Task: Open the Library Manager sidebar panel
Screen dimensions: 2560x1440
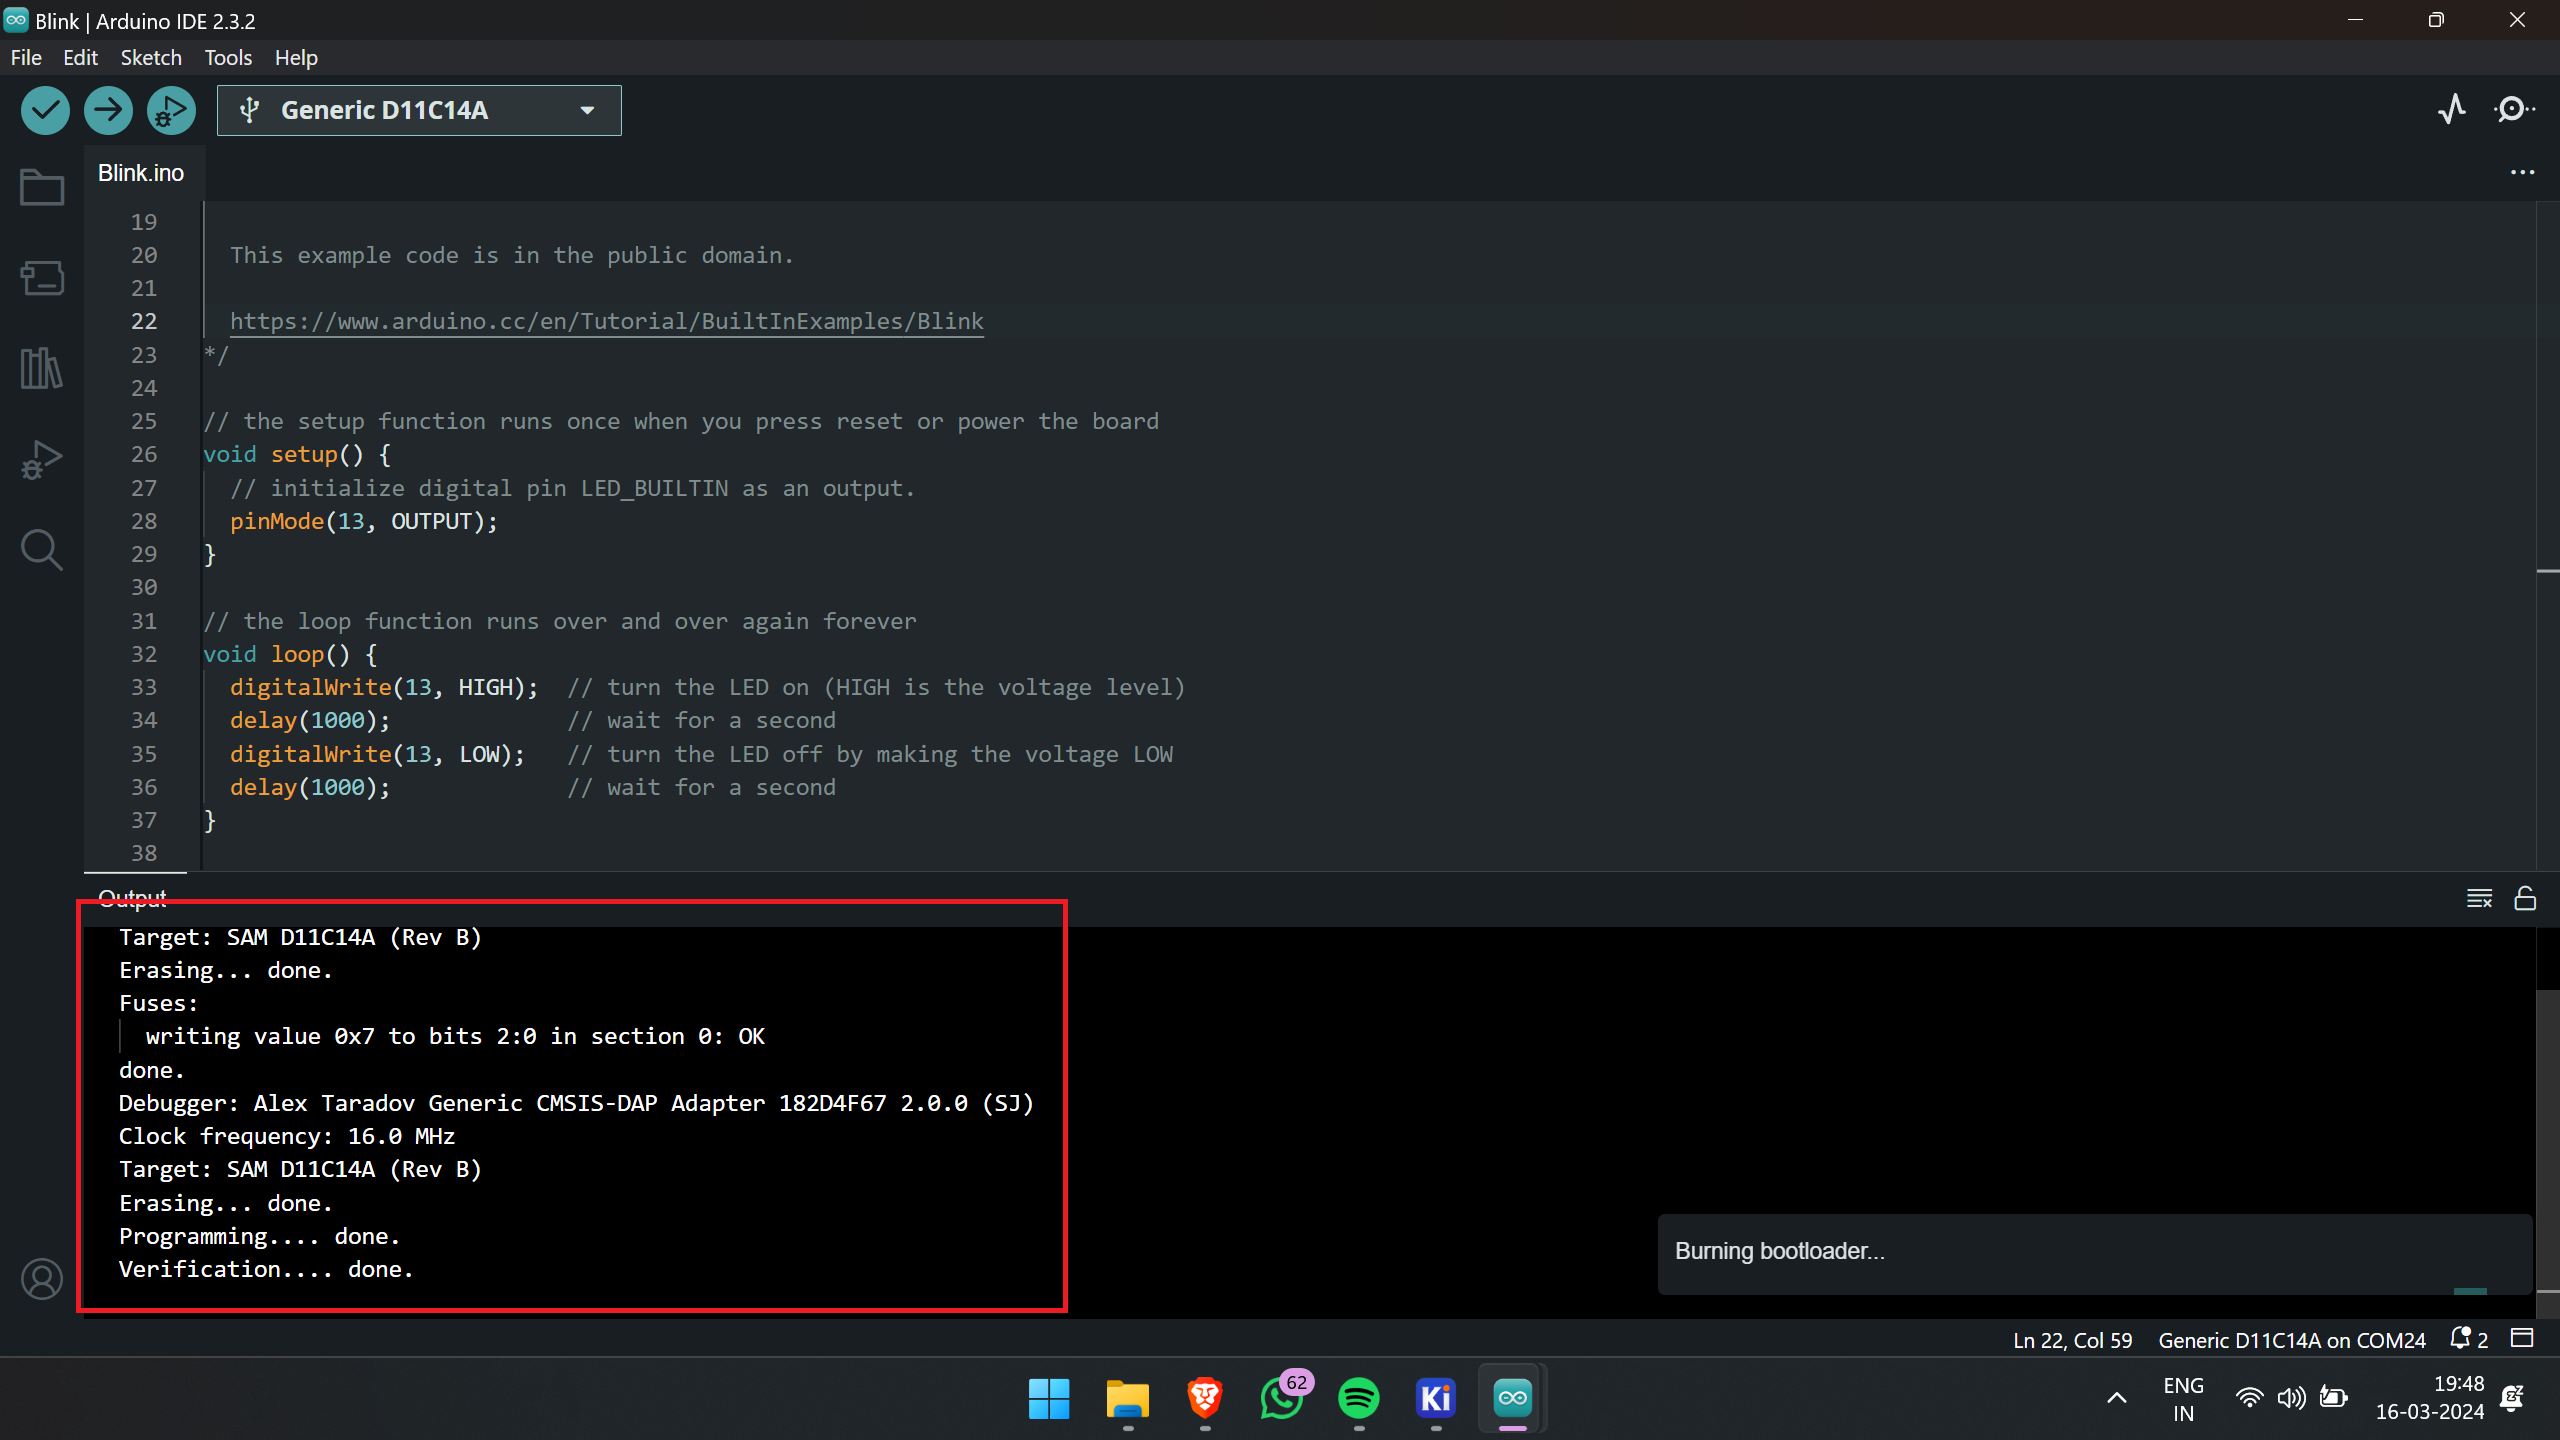Action: 42,368
